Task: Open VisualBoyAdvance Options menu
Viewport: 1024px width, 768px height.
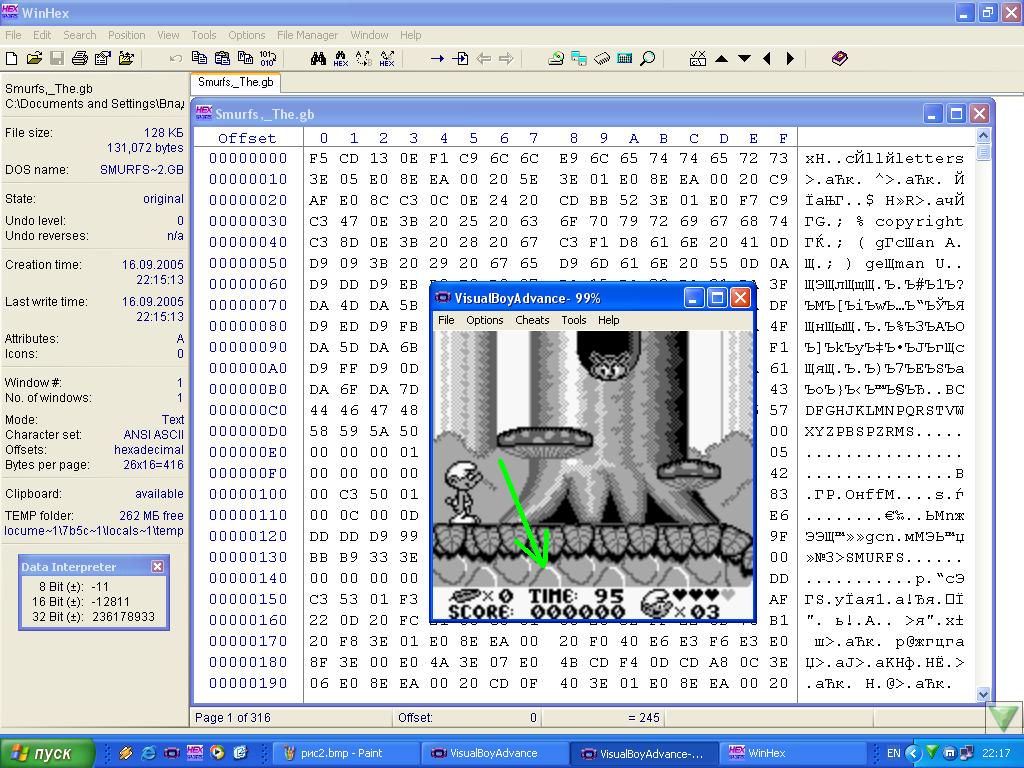Action: (485, 320)
